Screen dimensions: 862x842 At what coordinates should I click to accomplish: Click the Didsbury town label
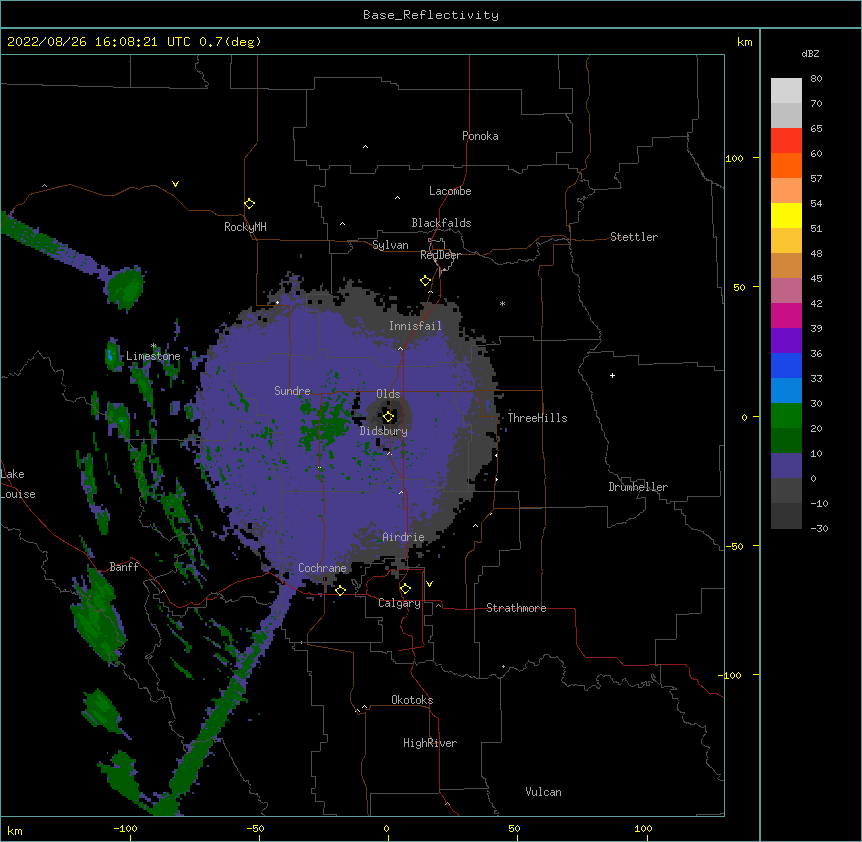384,431
